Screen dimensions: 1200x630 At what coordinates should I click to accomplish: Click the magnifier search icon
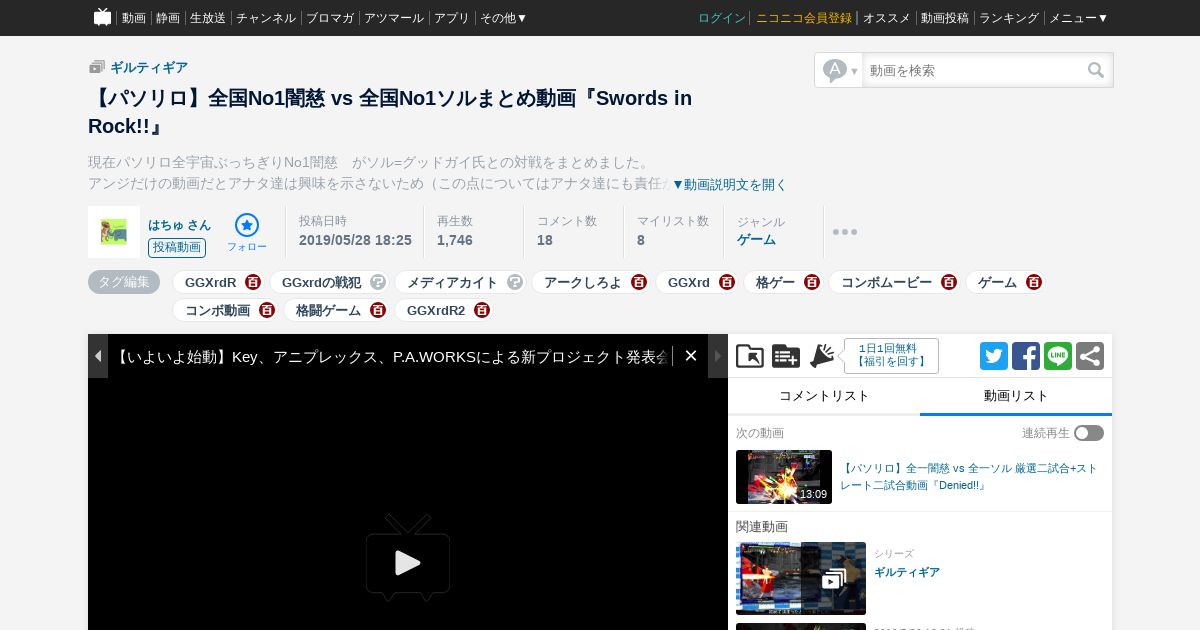click(1096, 70)
